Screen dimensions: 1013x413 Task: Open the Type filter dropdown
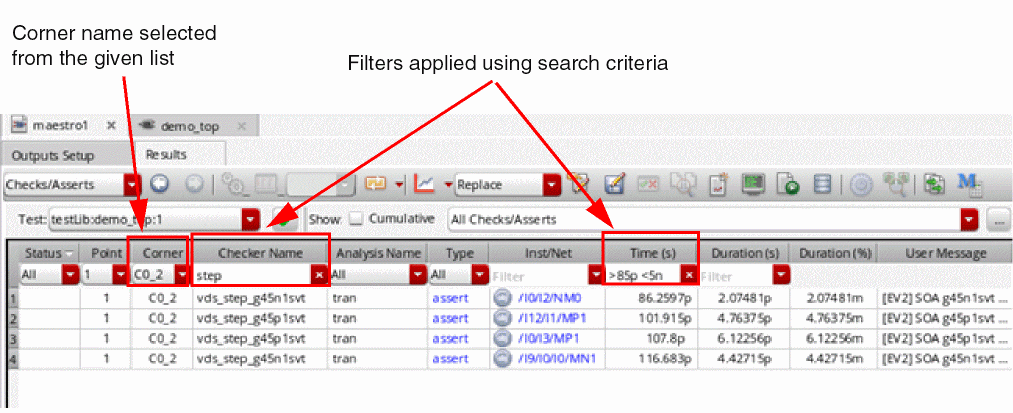tap(481, 275)
